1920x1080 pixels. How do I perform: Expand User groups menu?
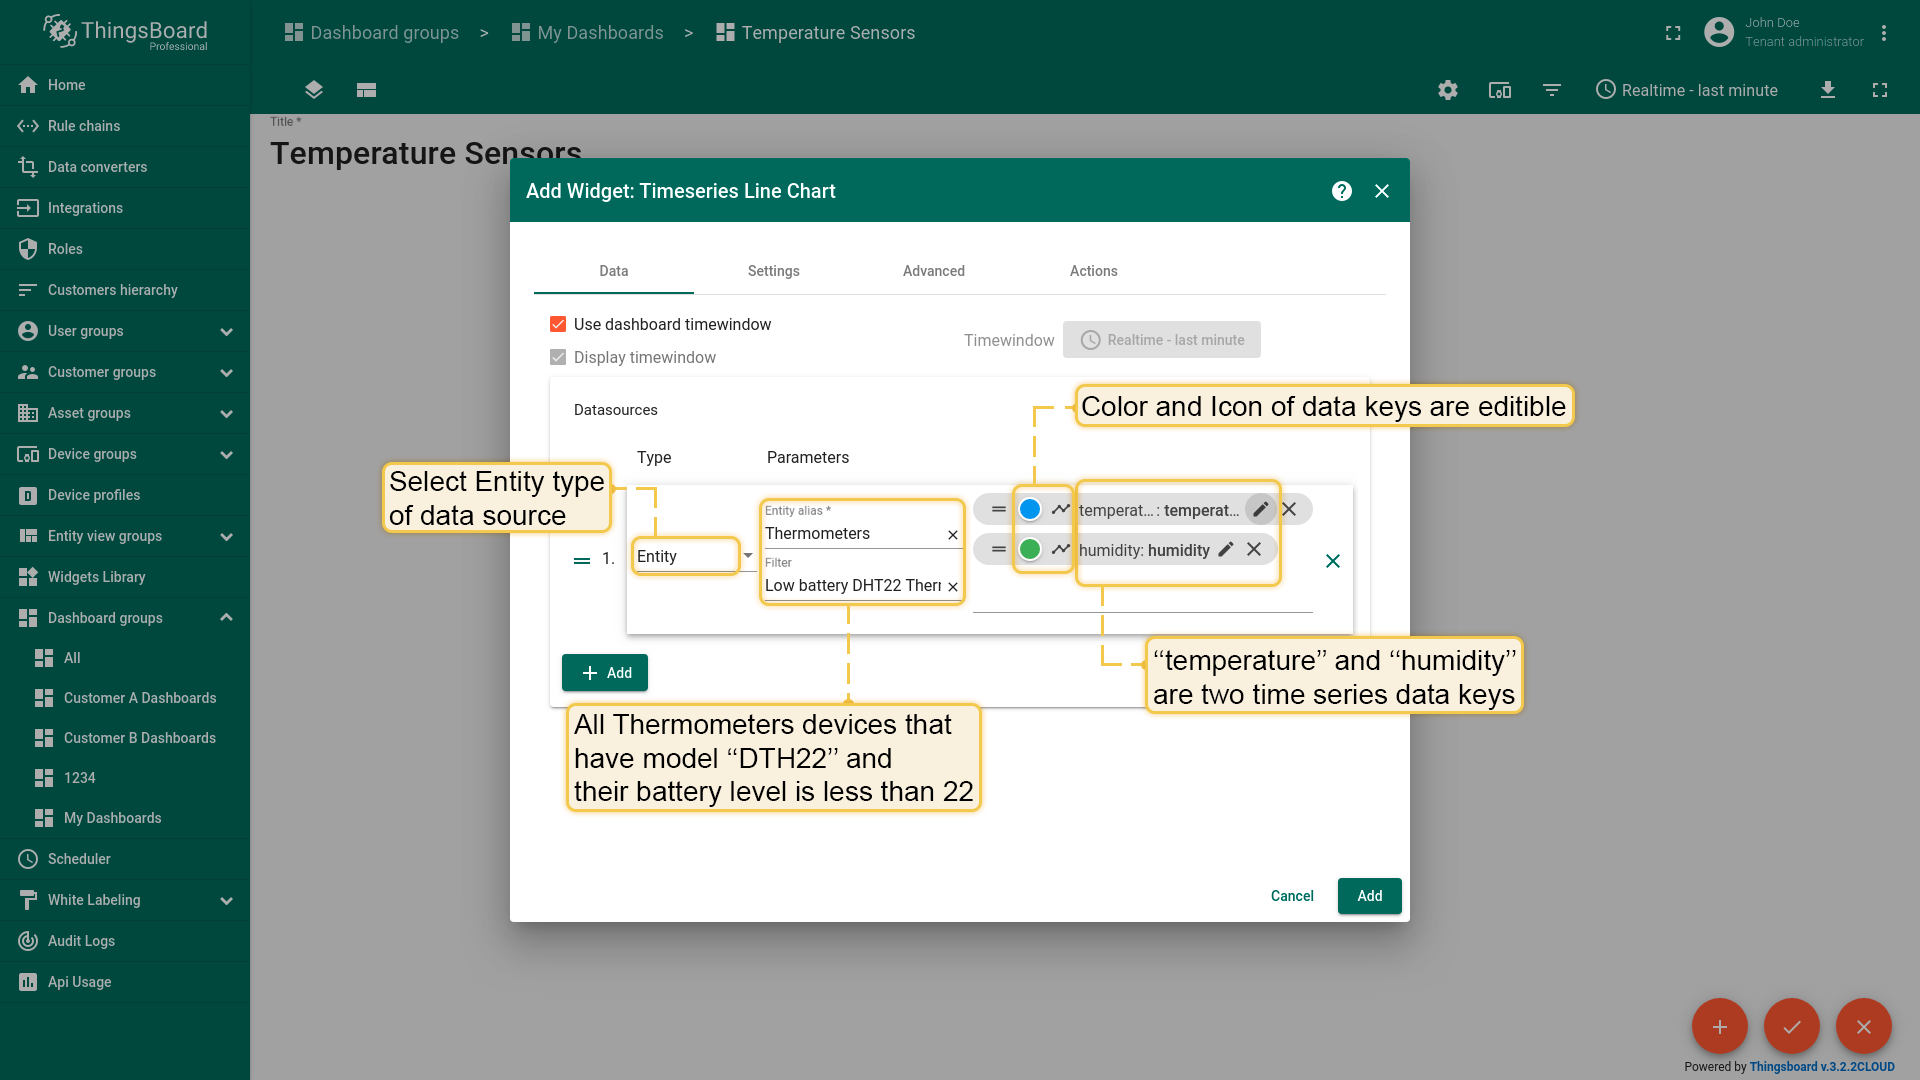125,331
